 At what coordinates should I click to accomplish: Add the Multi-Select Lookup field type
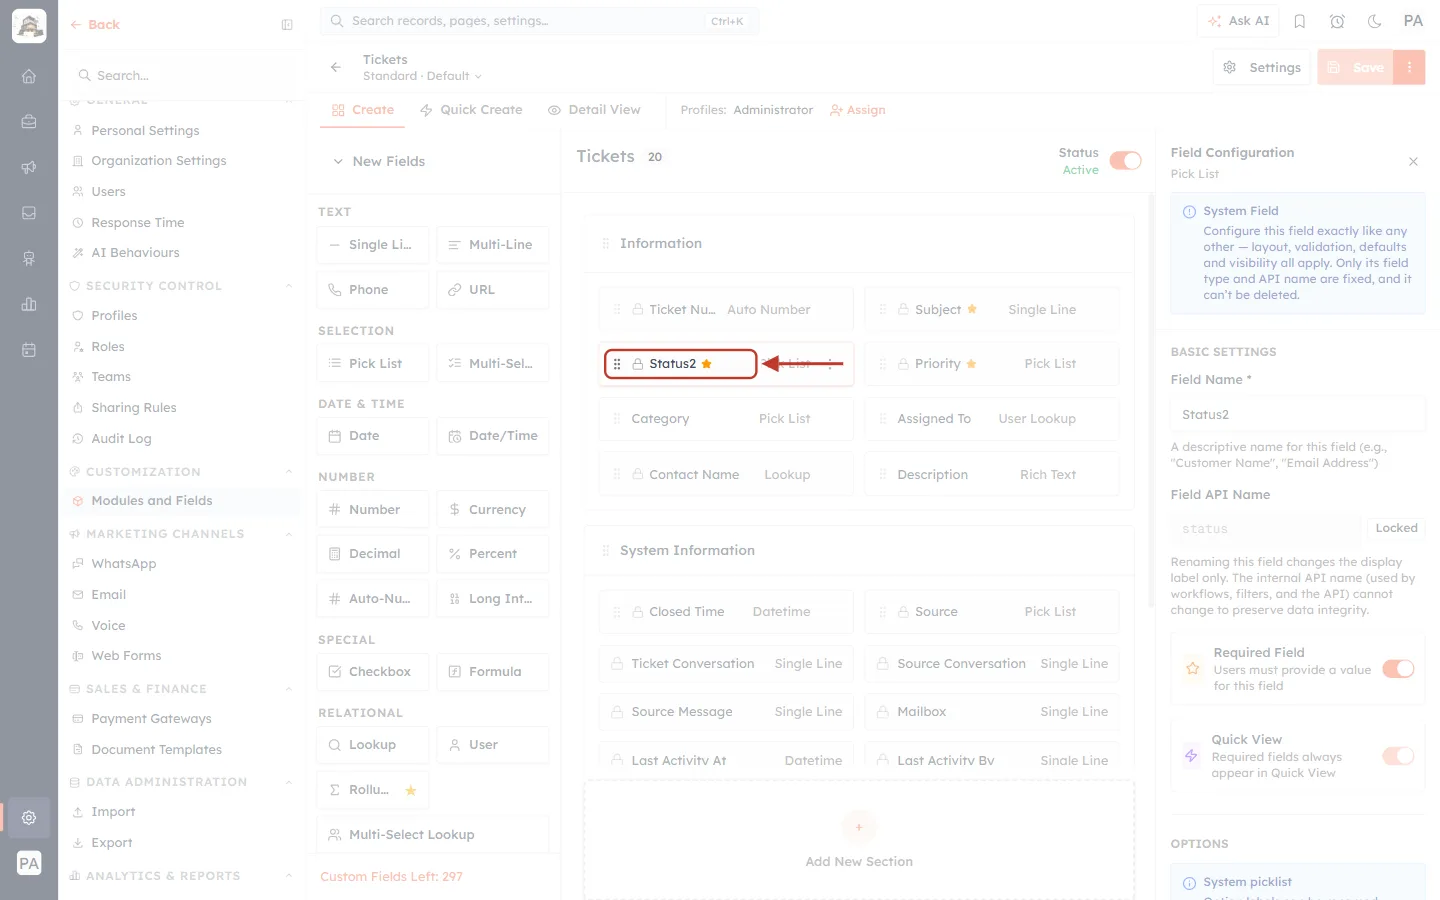(433, 835)
